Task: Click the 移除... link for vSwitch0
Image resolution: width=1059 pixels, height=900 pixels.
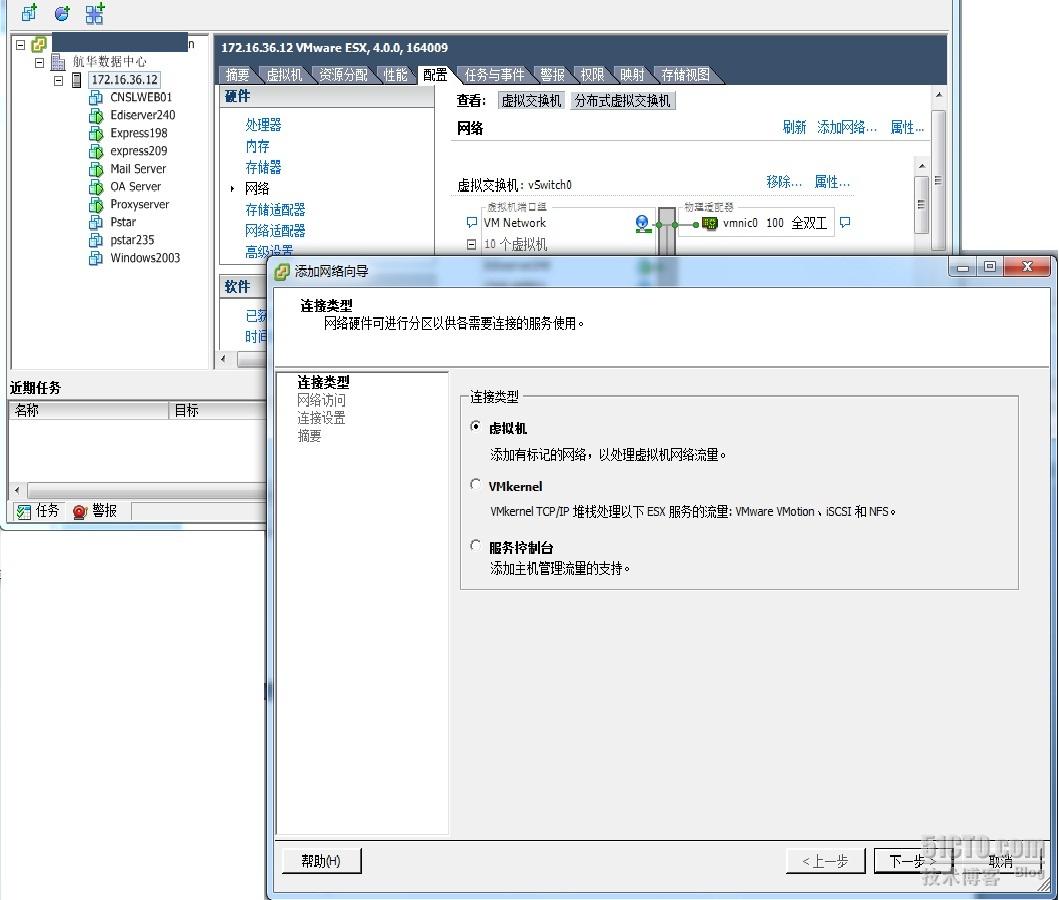Action: coord(784,182)
